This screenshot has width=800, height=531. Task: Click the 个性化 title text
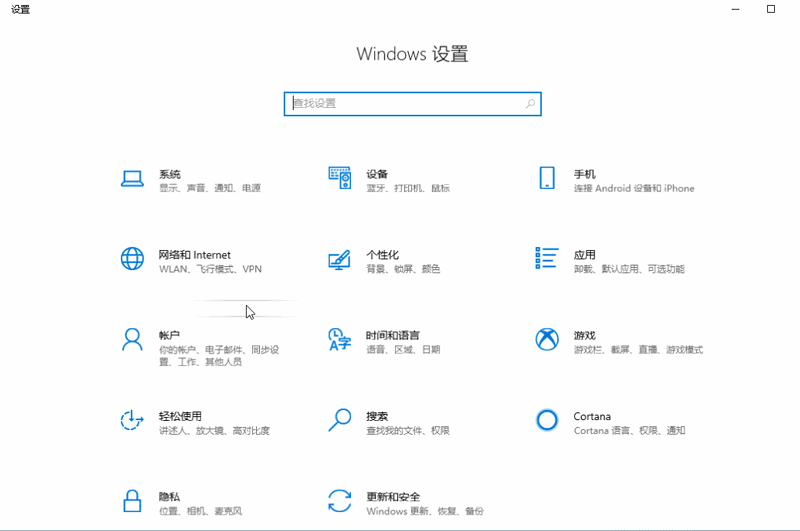[383, 255]
